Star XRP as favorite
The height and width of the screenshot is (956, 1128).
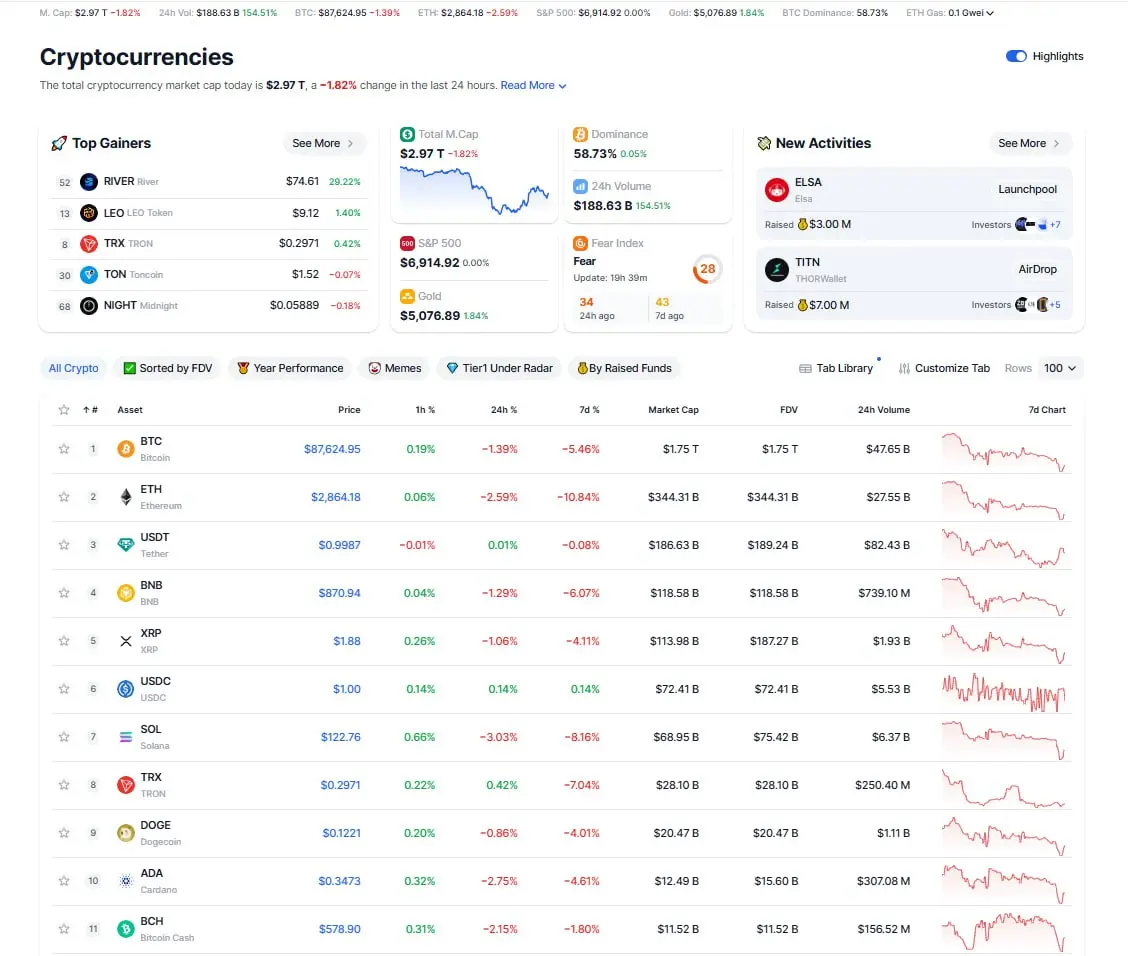pos(64,641)
